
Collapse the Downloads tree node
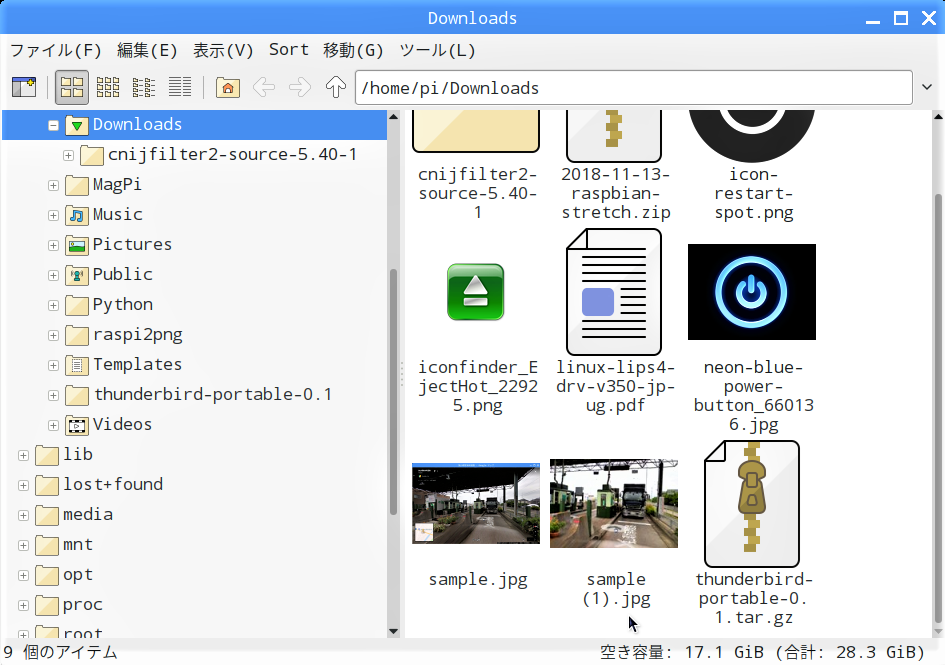point(53,125)
